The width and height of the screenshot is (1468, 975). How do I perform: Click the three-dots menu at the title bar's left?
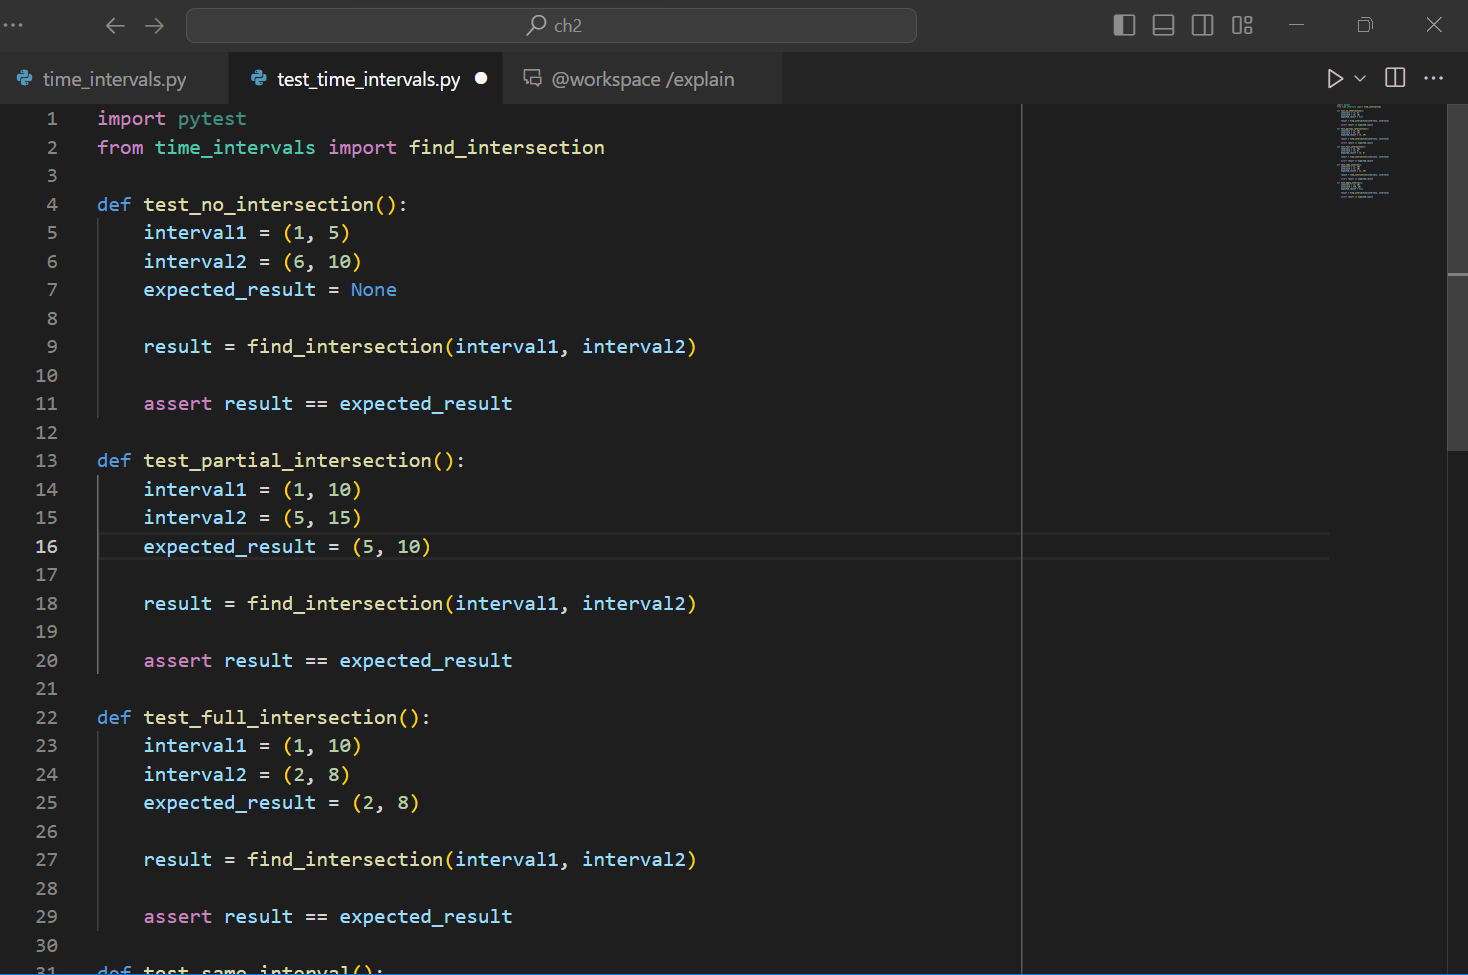tap(14, 25)
